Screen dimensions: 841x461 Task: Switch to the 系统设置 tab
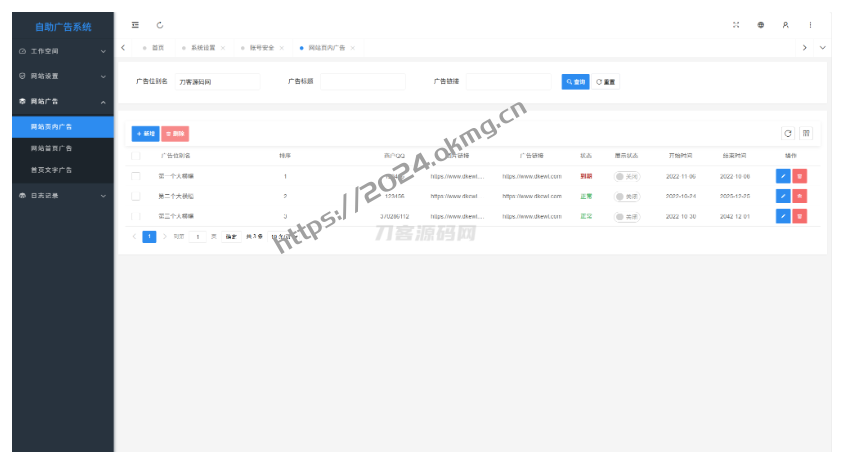click(x=202, y=48)
